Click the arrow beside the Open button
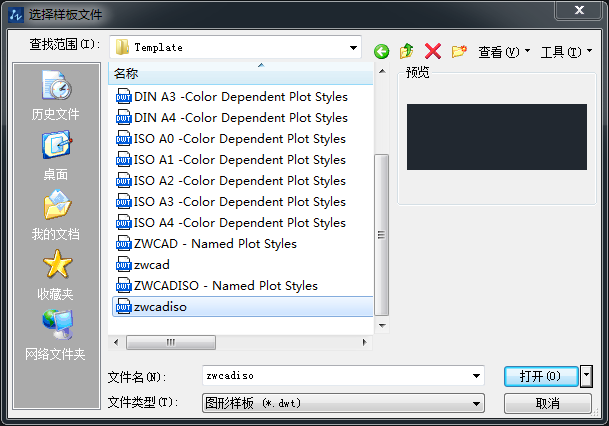Viewport: 609px width, 426px height. pyautogui.click(x=587, y=376)
